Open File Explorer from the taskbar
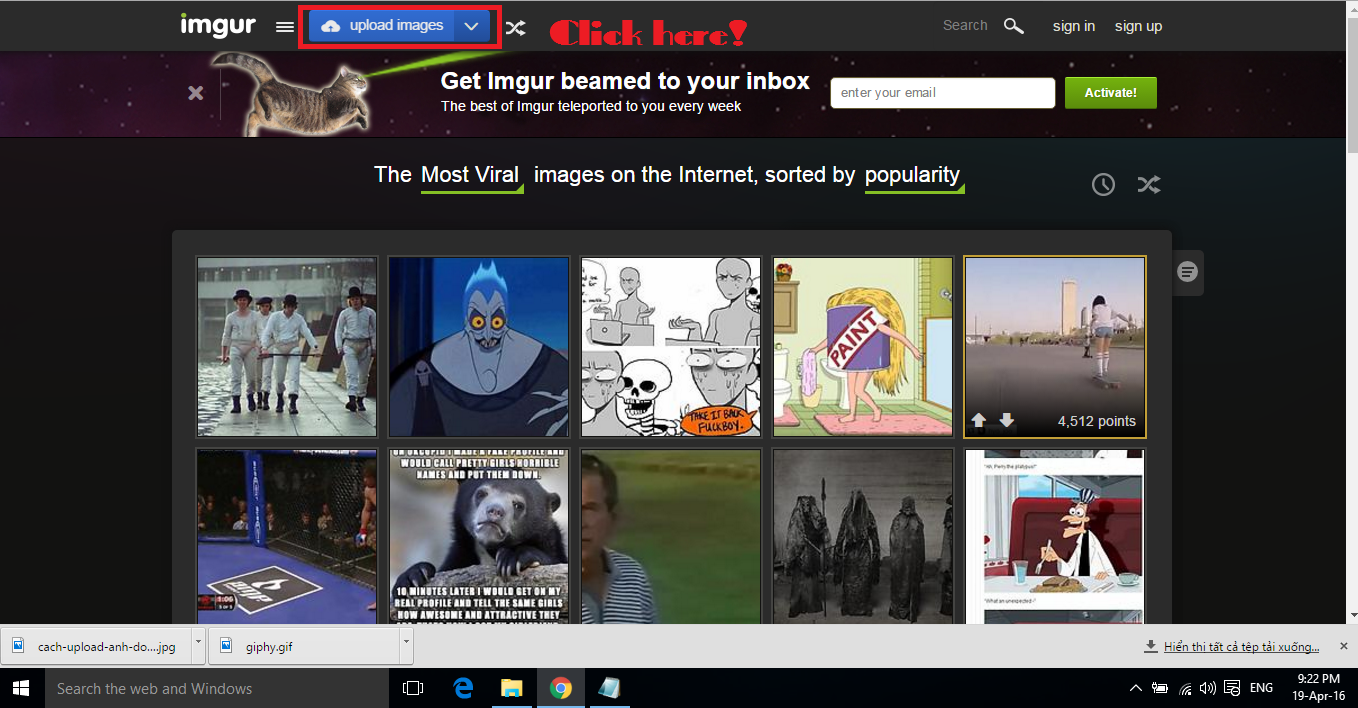 [511, 688]
